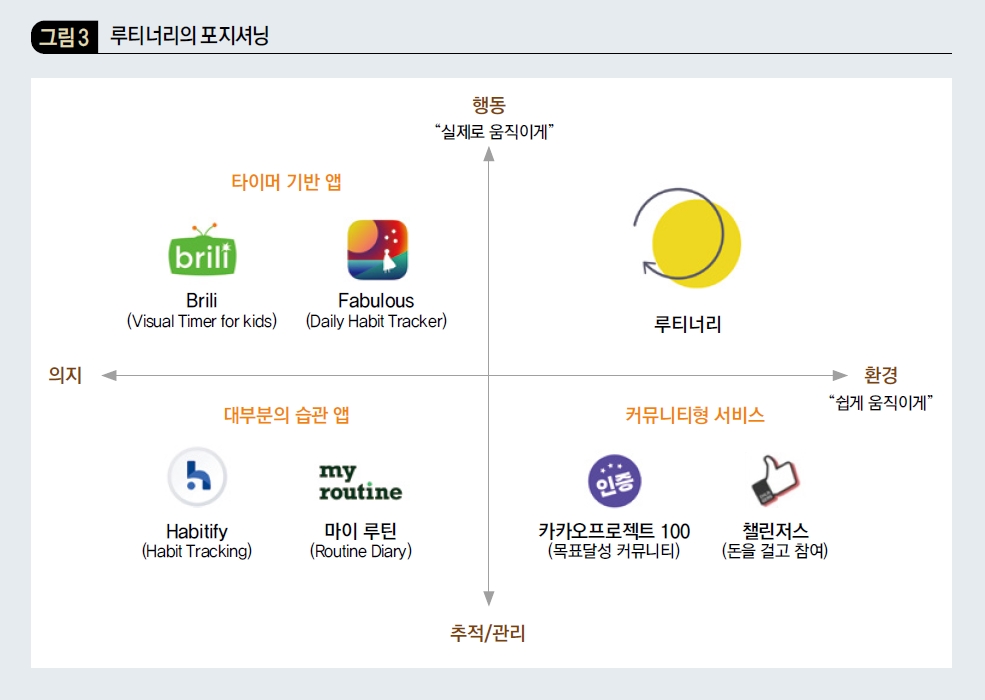Click the yellow circle Routinery logo
Viewport: 985px width, 700px height.
pyautogui.click(x=687, y=238)
